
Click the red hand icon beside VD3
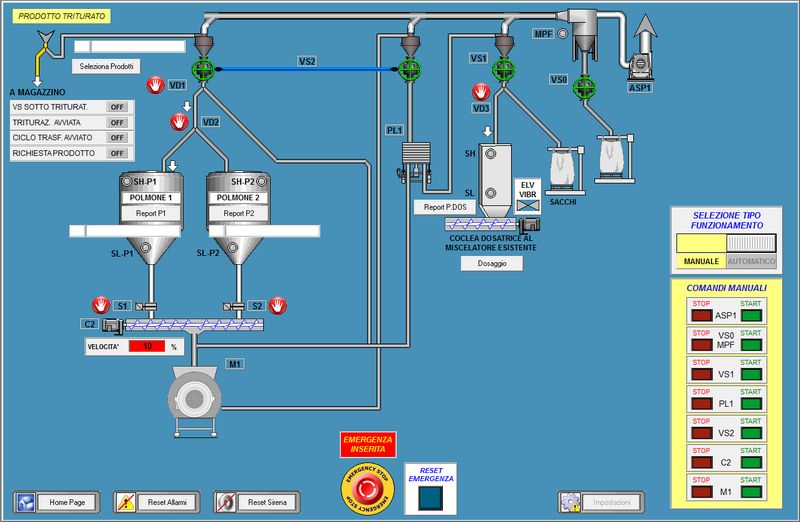pos(481,91)
